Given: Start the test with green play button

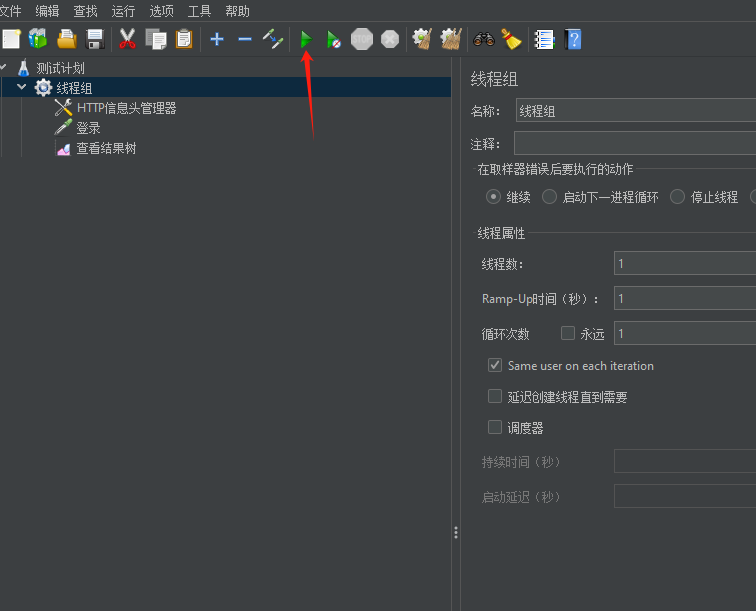Looking at the screenshot, I should (x=306, y=39).
